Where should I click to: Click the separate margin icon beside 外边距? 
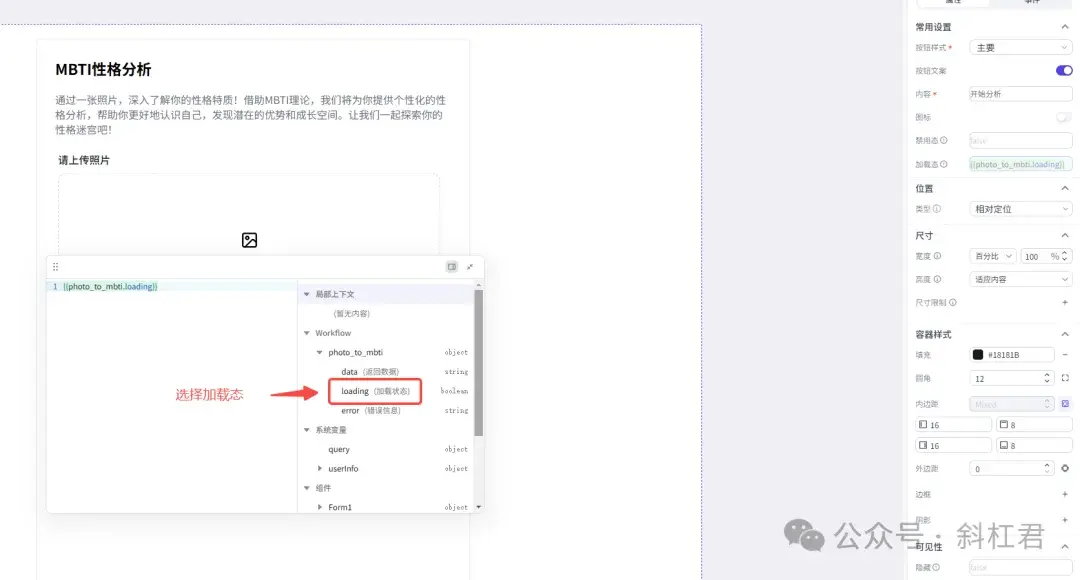pyautogui.click(x=1065, y=468)
